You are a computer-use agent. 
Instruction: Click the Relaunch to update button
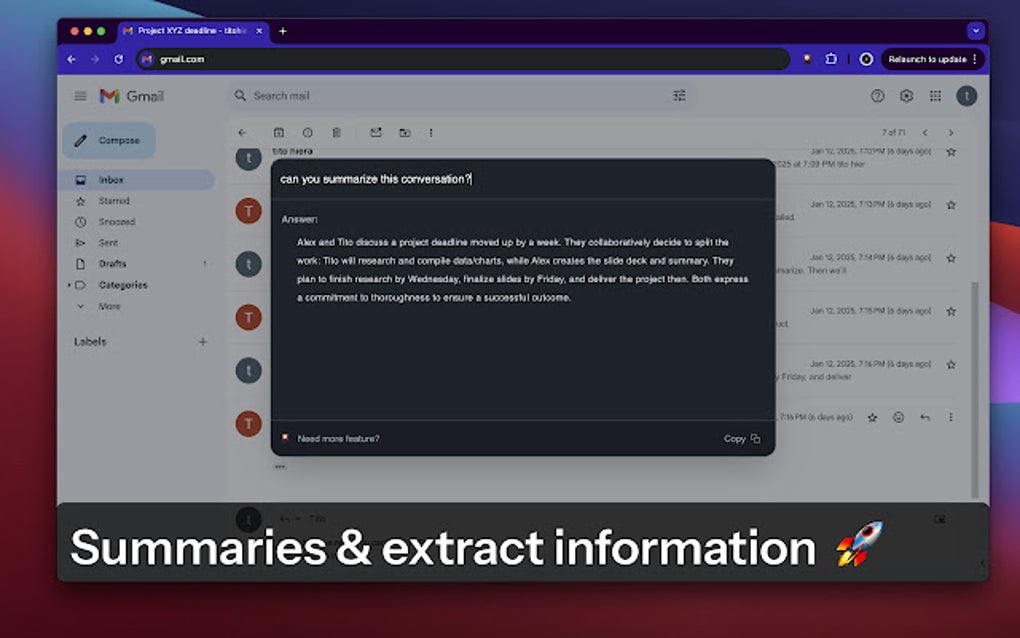[x=928, y=59]
